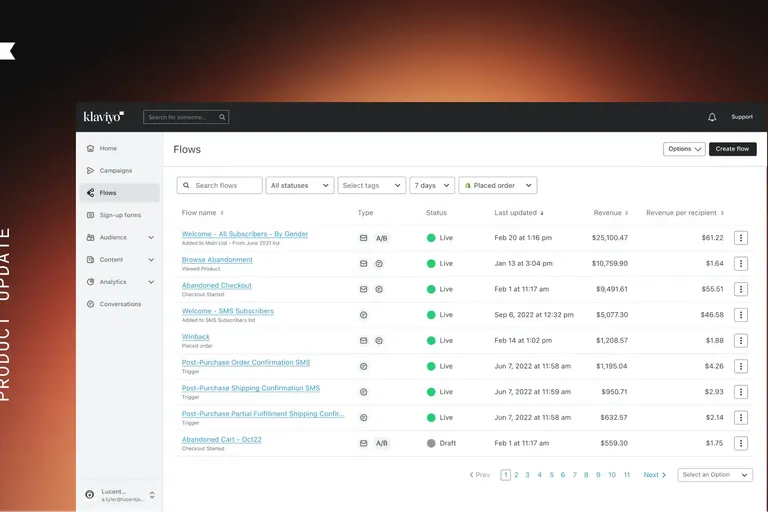Click the Create flow button
This screenshot has width=768, height=512.
[x=732, y=149]
